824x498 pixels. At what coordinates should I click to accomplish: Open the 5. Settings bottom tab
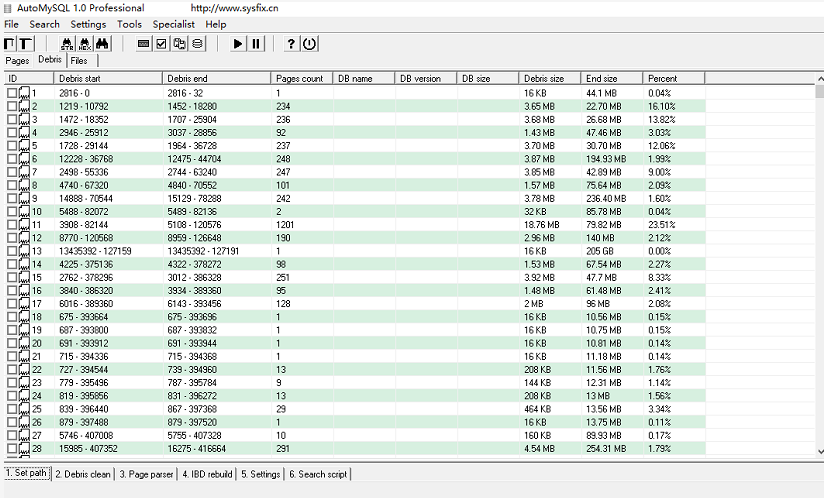(x=261, y=474)
